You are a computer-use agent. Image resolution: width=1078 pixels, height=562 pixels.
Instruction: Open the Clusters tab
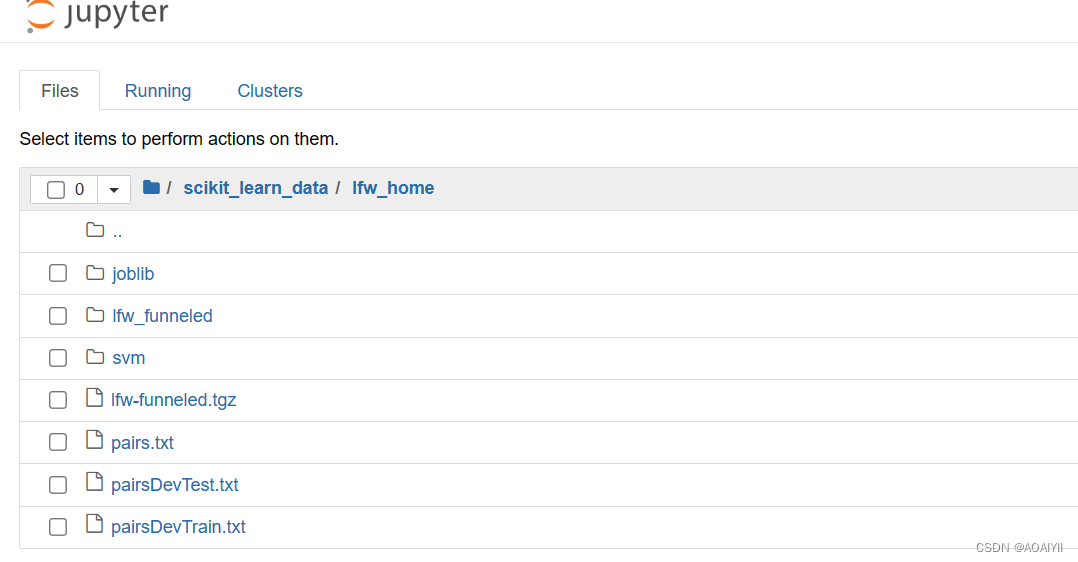click(x=270, y=91)
